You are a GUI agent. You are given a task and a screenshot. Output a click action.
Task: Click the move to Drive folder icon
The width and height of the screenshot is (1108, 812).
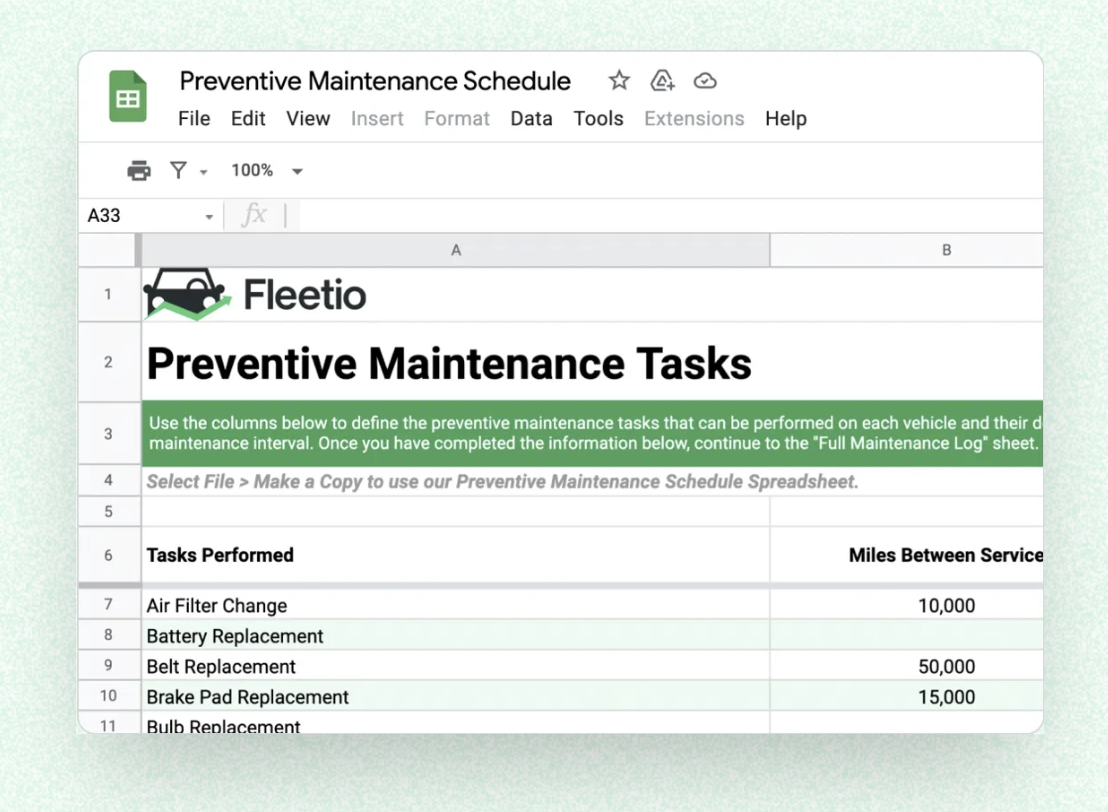pos(662,81)
